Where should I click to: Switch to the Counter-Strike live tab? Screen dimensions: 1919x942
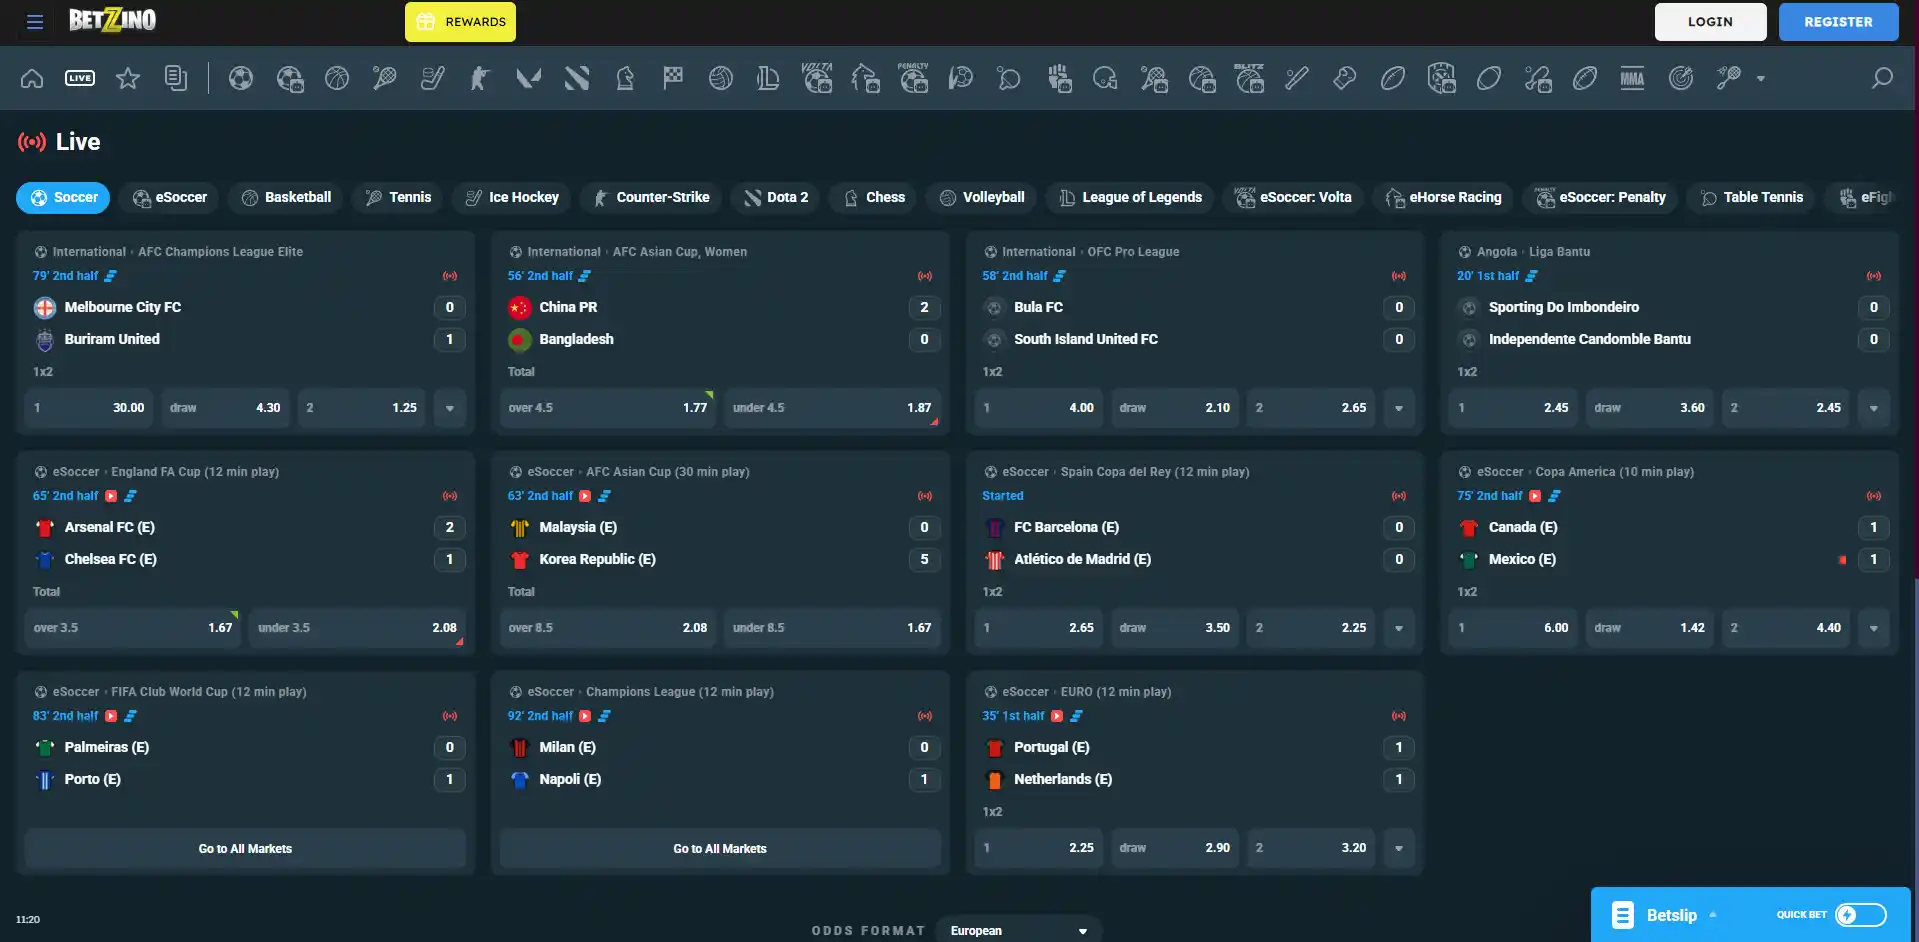[651, 198]
